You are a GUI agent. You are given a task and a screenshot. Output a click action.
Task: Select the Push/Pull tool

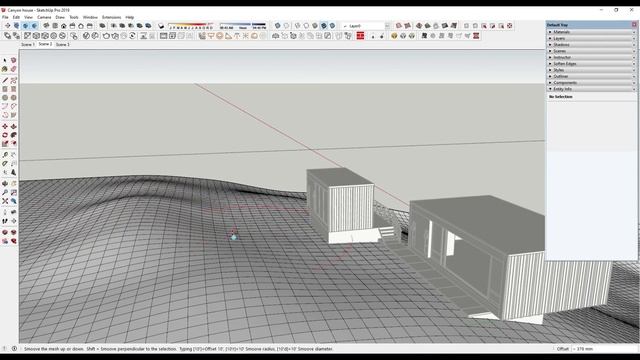(13, 126)
